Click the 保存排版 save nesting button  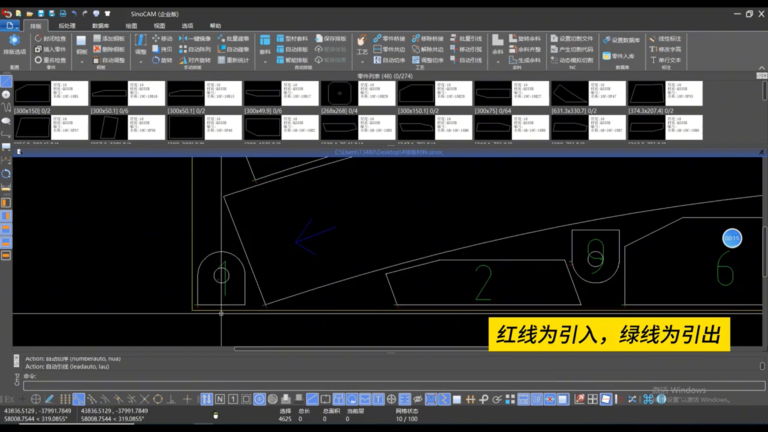(331, 38)
